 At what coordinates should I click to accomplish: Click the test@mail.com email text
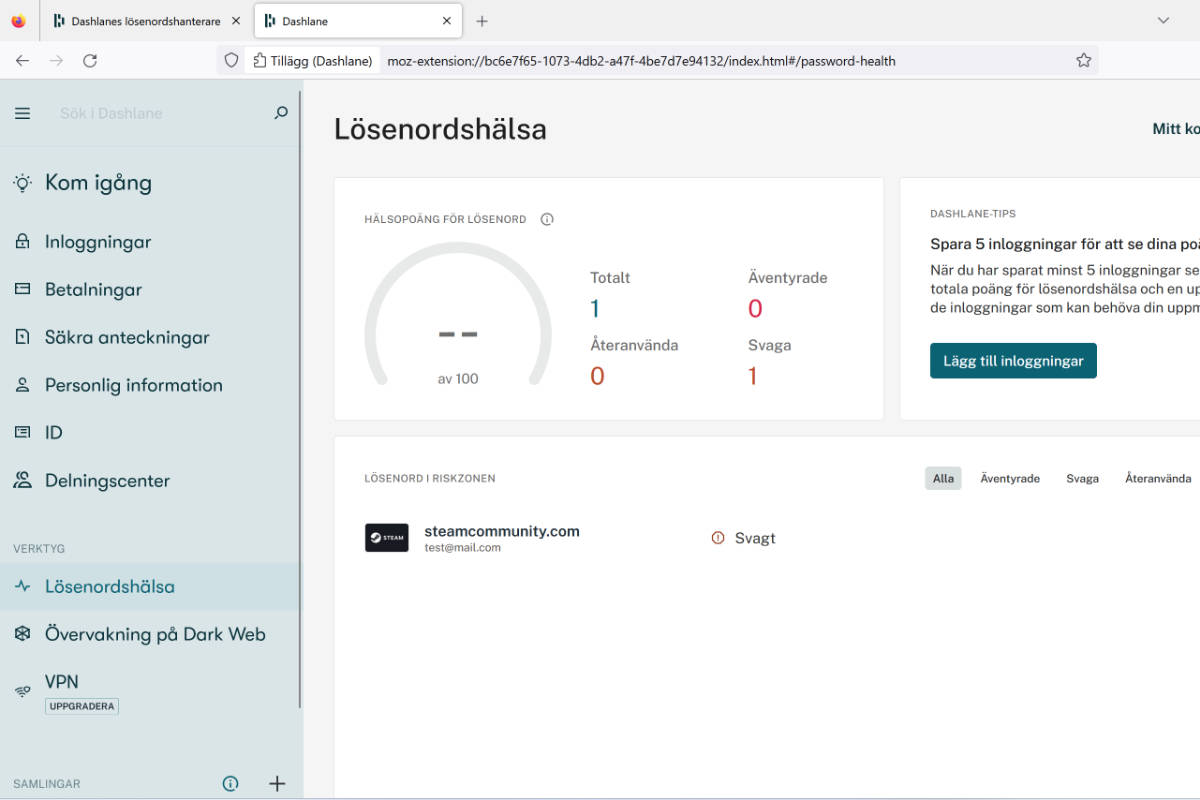tap(462, 548)
